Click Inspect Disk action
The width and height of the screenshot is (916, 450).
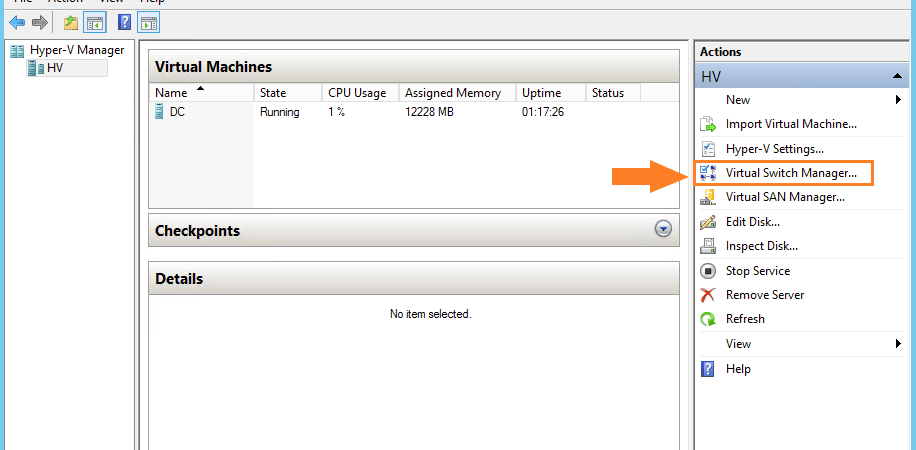pos(762,246)
